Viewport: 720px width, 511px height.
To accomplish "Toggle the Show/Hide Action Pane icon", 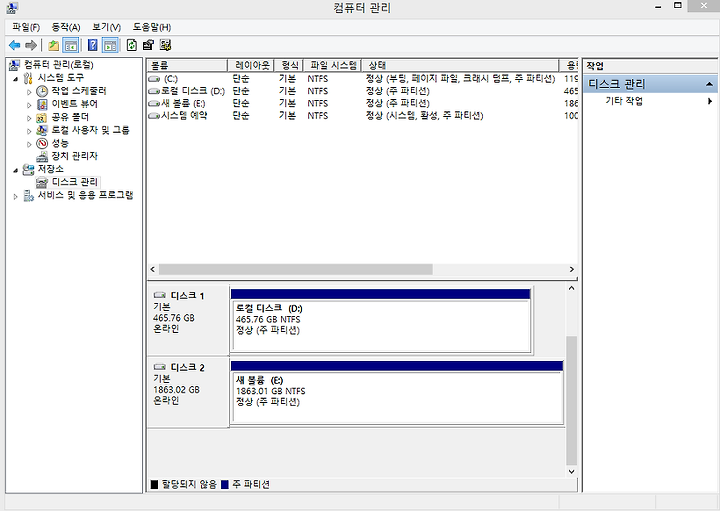I will tap(110, 45).
